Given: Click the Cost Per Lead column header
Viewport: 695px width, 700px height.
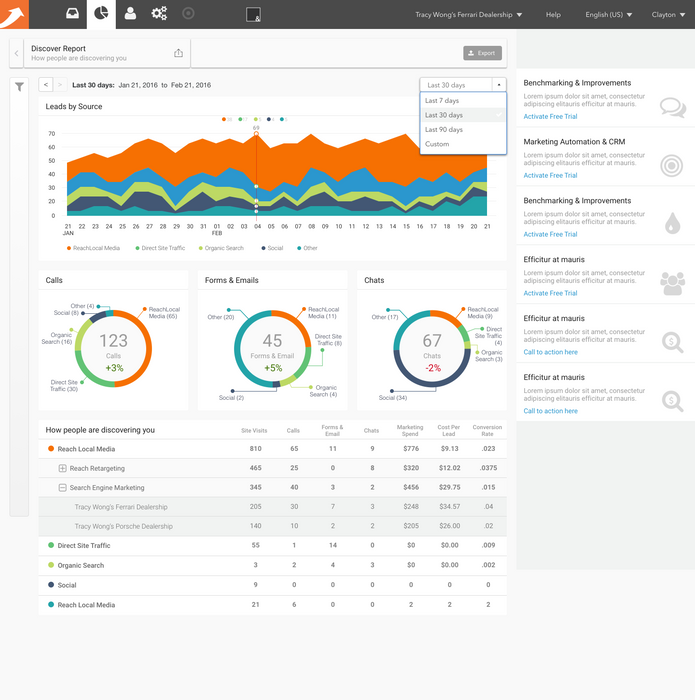Looking at the screenshot, I should (x=449, y=430).
